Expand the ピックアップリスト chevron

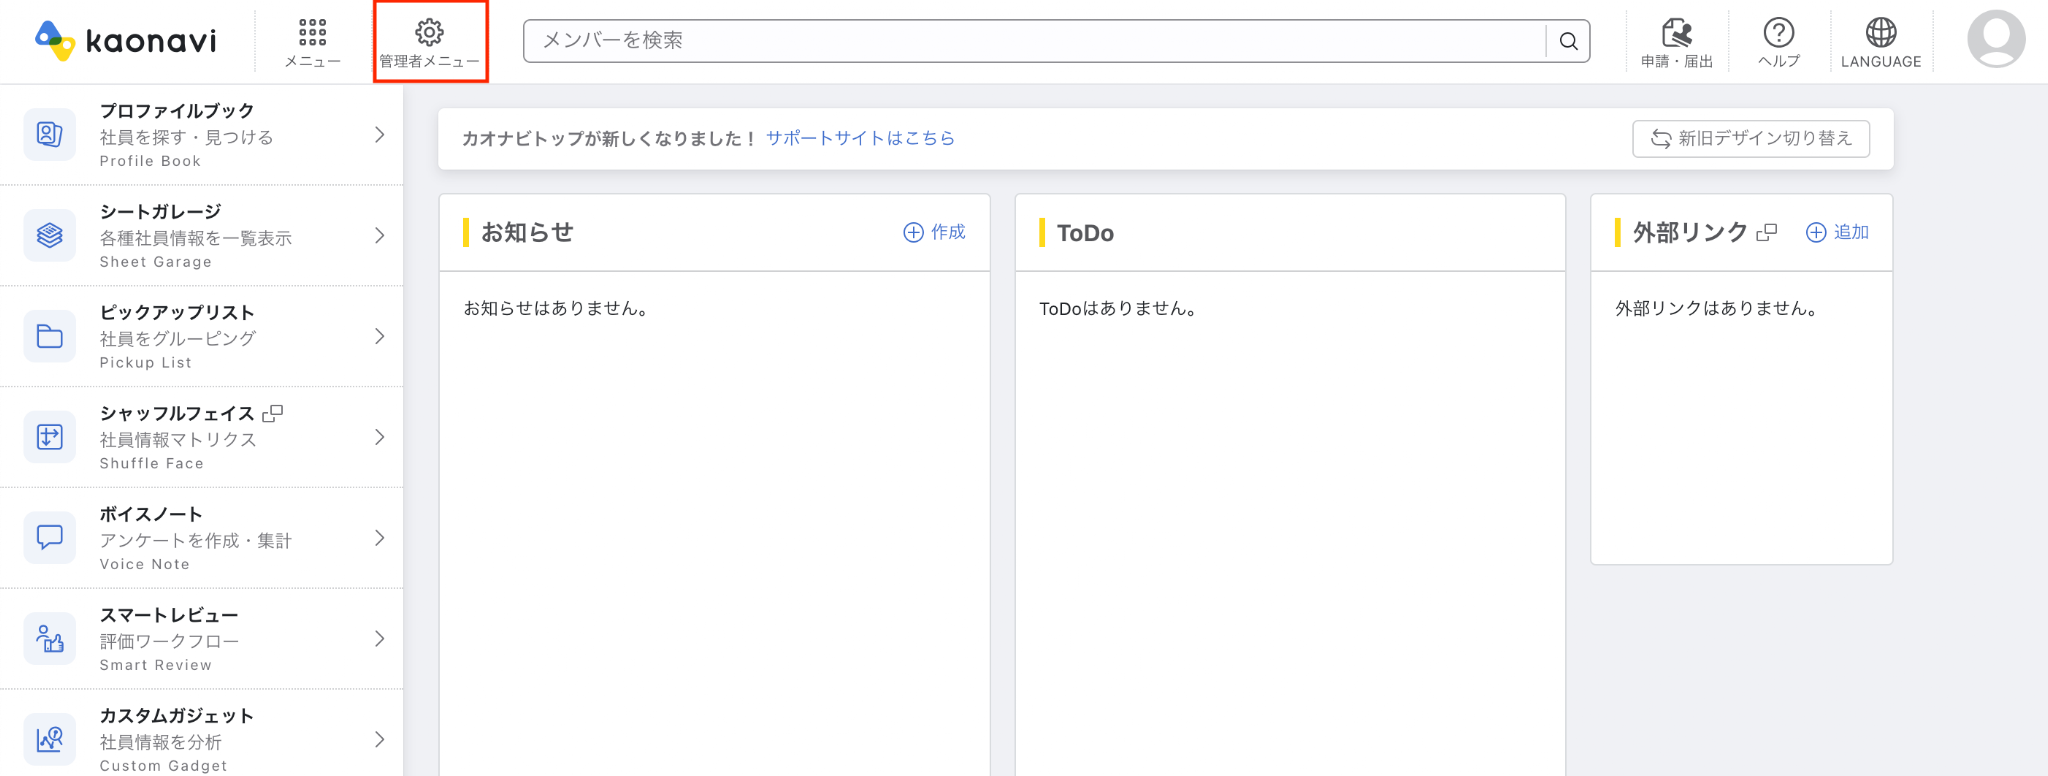pyautogui.click(x=380, y=336)
